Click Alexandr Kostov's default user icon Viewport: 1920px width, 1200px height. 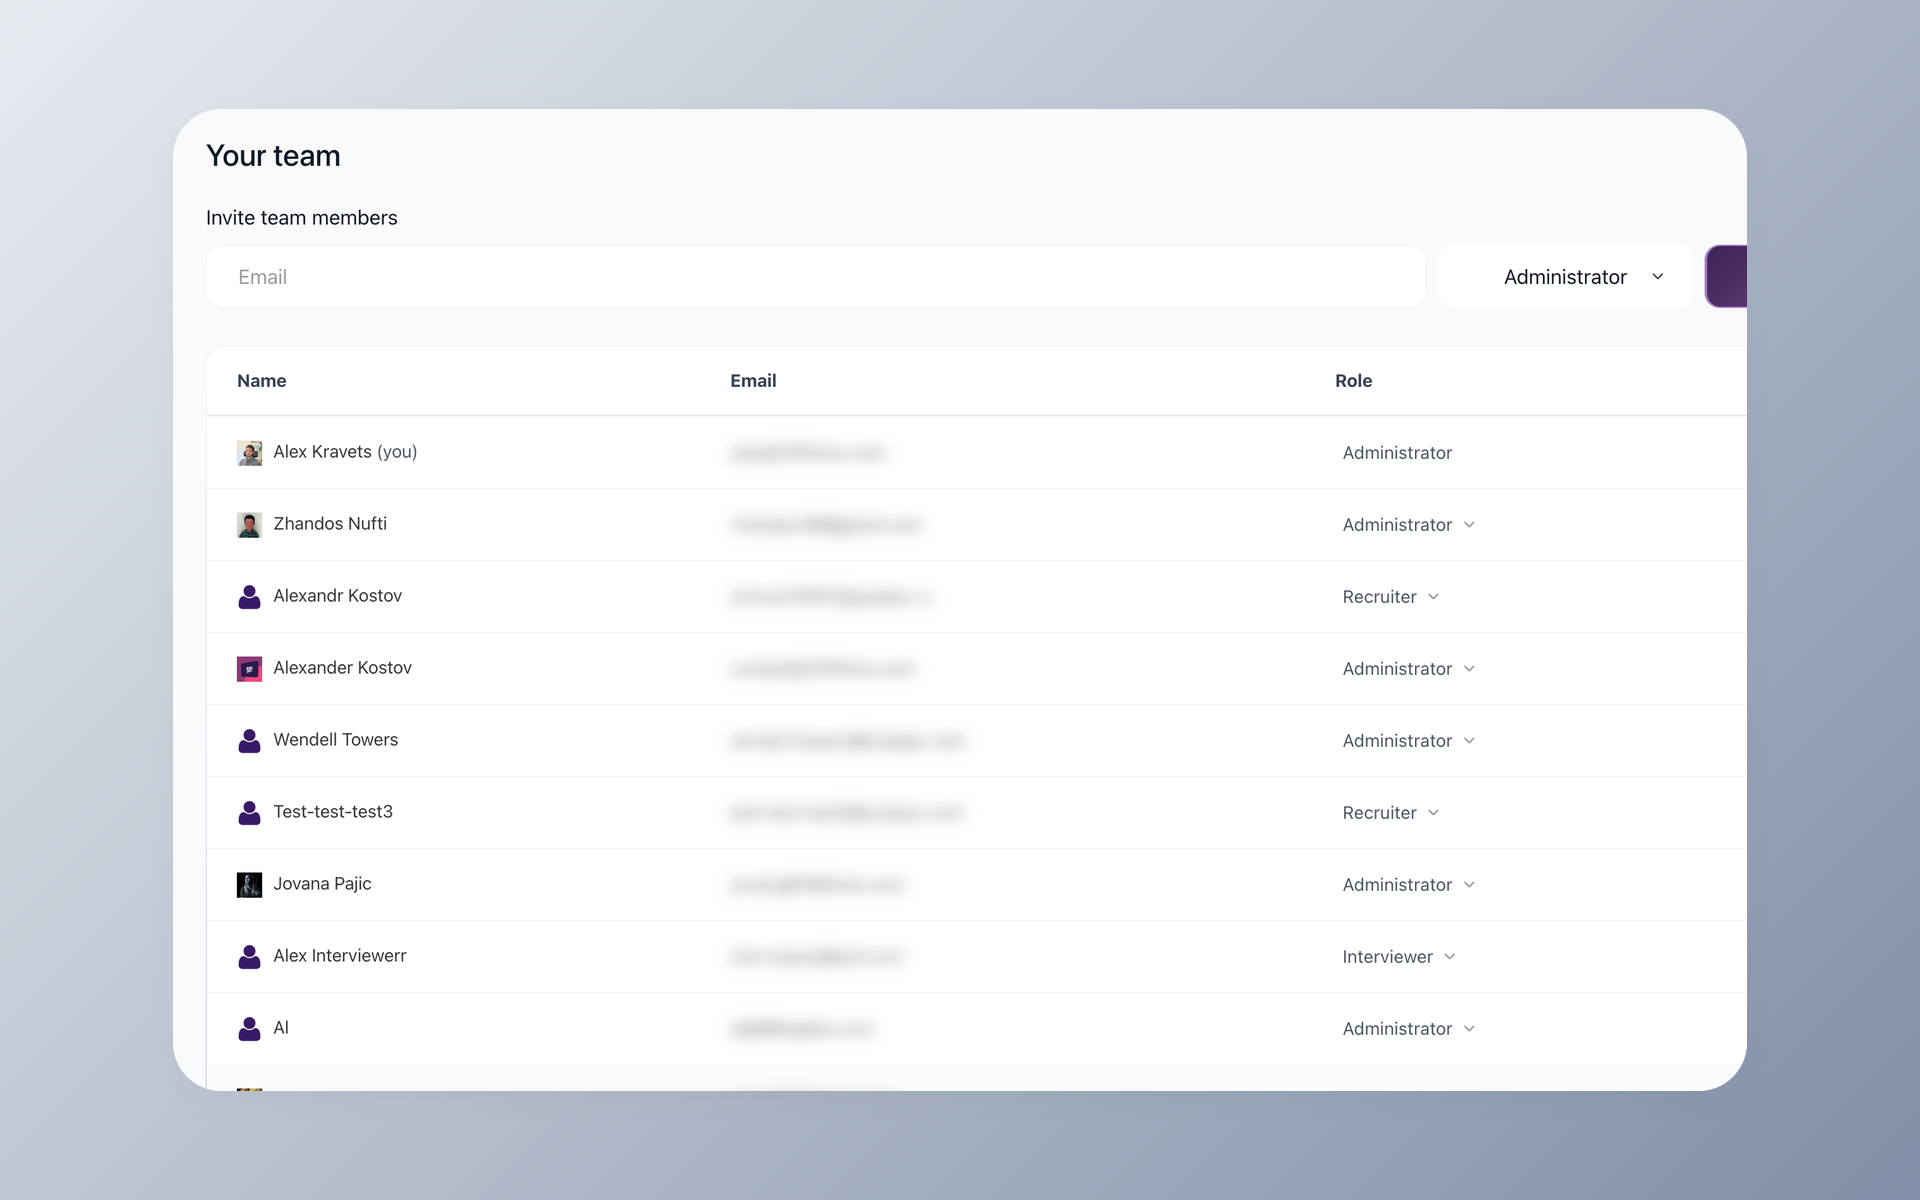[249, 597]
